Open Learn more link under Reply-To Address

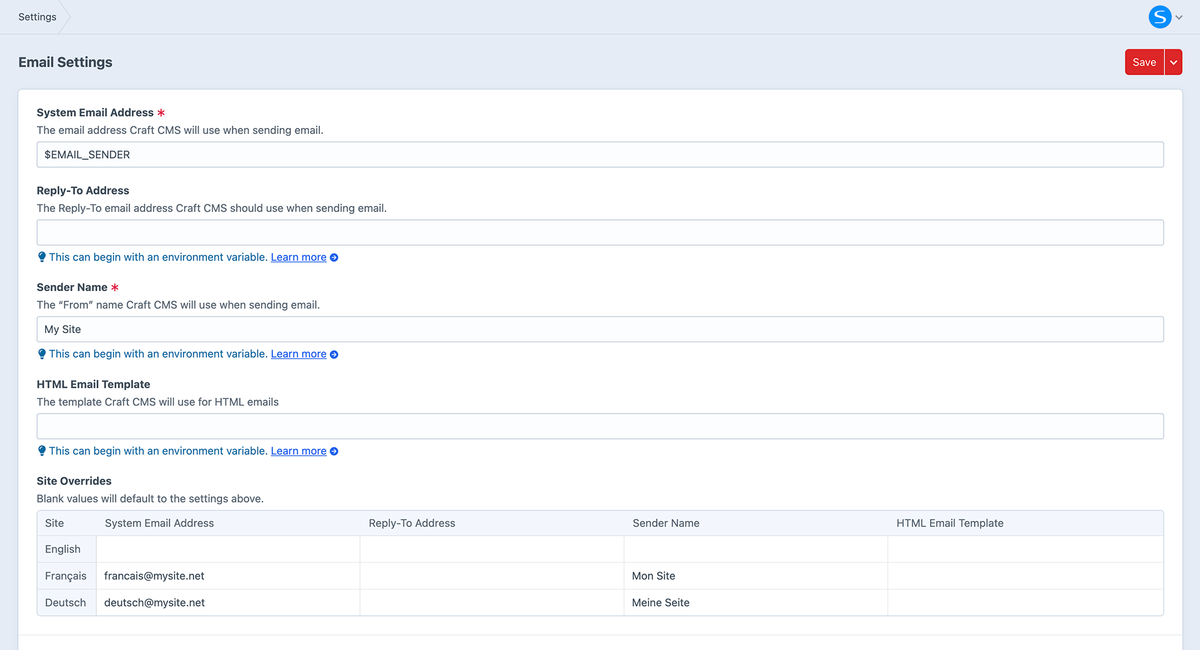(298, 257)
